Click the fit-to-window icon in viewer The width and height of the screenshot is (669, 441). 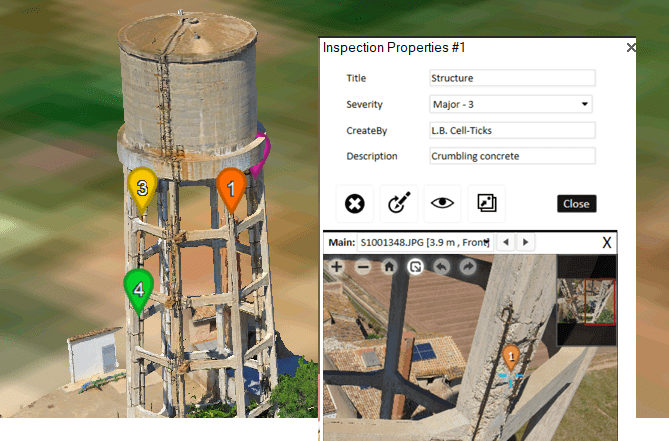pyautogui.click(x=415, y=267)
